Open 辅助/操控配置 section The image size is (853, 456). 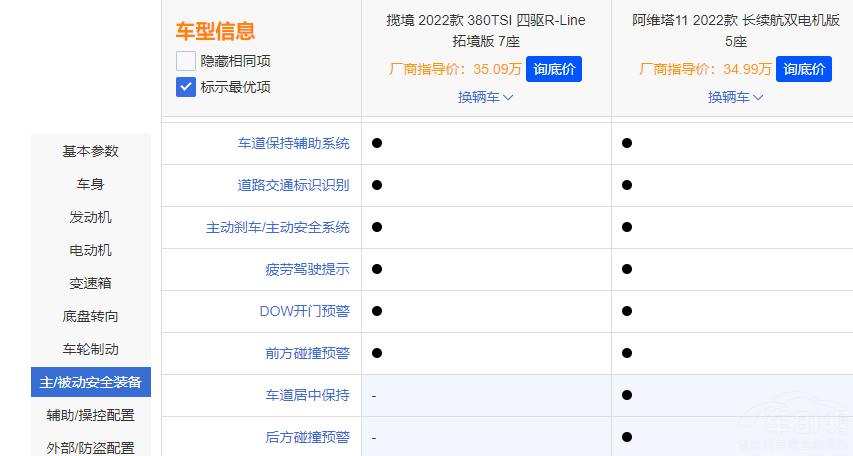(x=91, y=415)
